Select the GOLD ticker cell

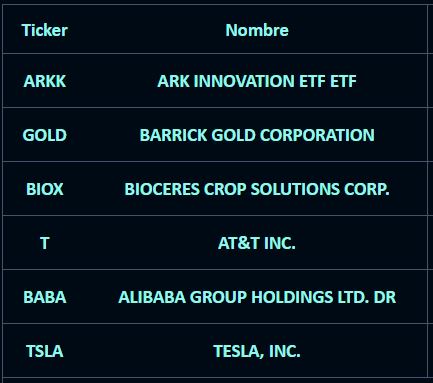tap(45, 135)
